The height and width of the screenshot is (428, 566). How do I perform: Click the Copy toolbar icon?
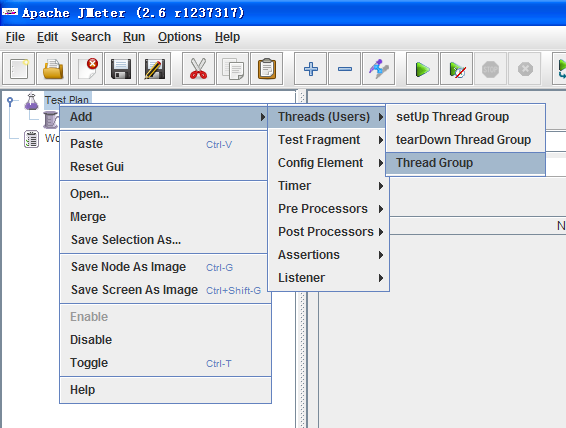232,69
